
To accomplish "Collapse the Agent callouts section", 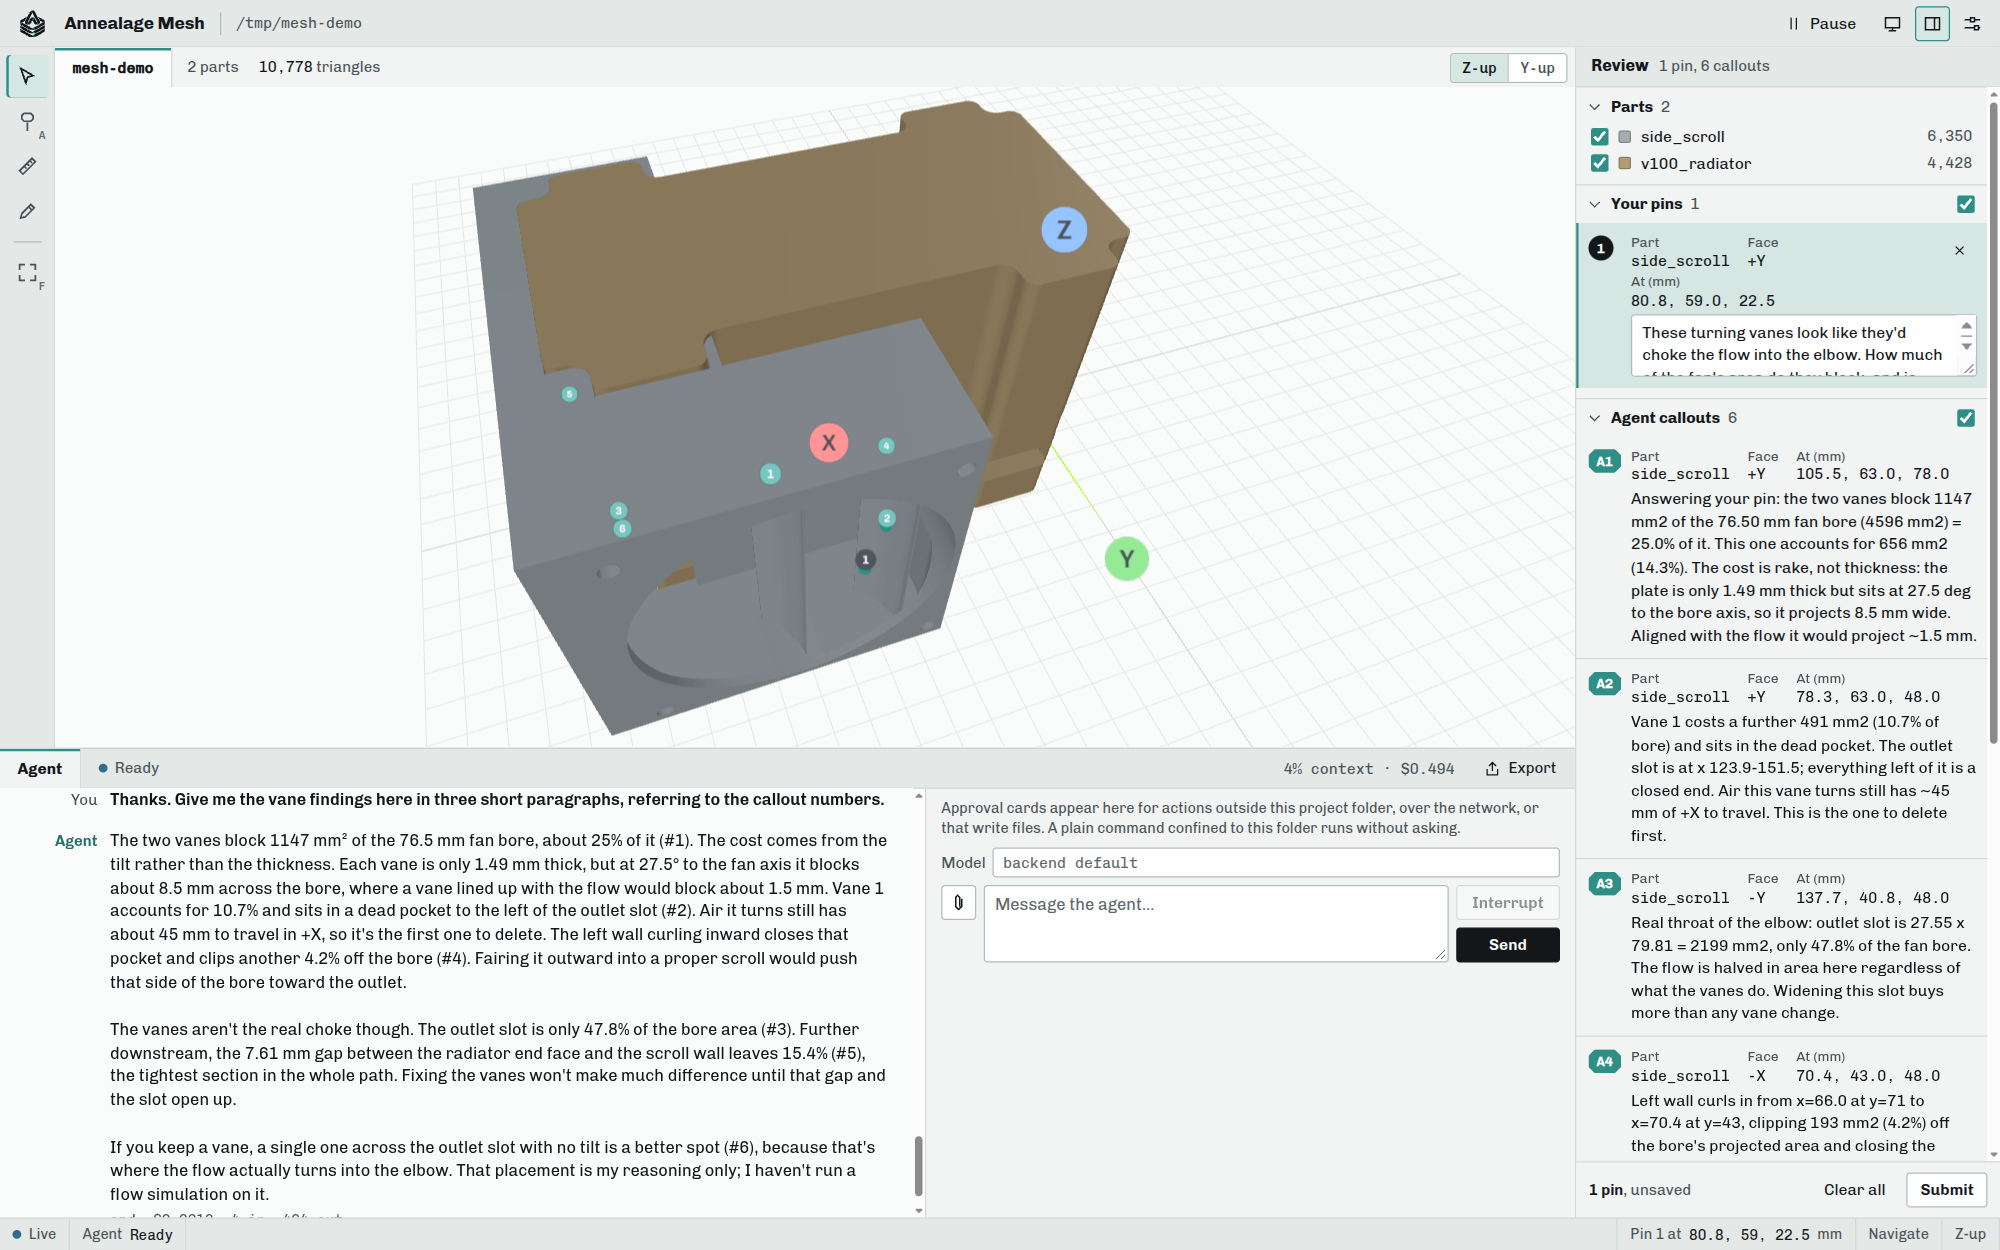I will [x=1594, y=418].
